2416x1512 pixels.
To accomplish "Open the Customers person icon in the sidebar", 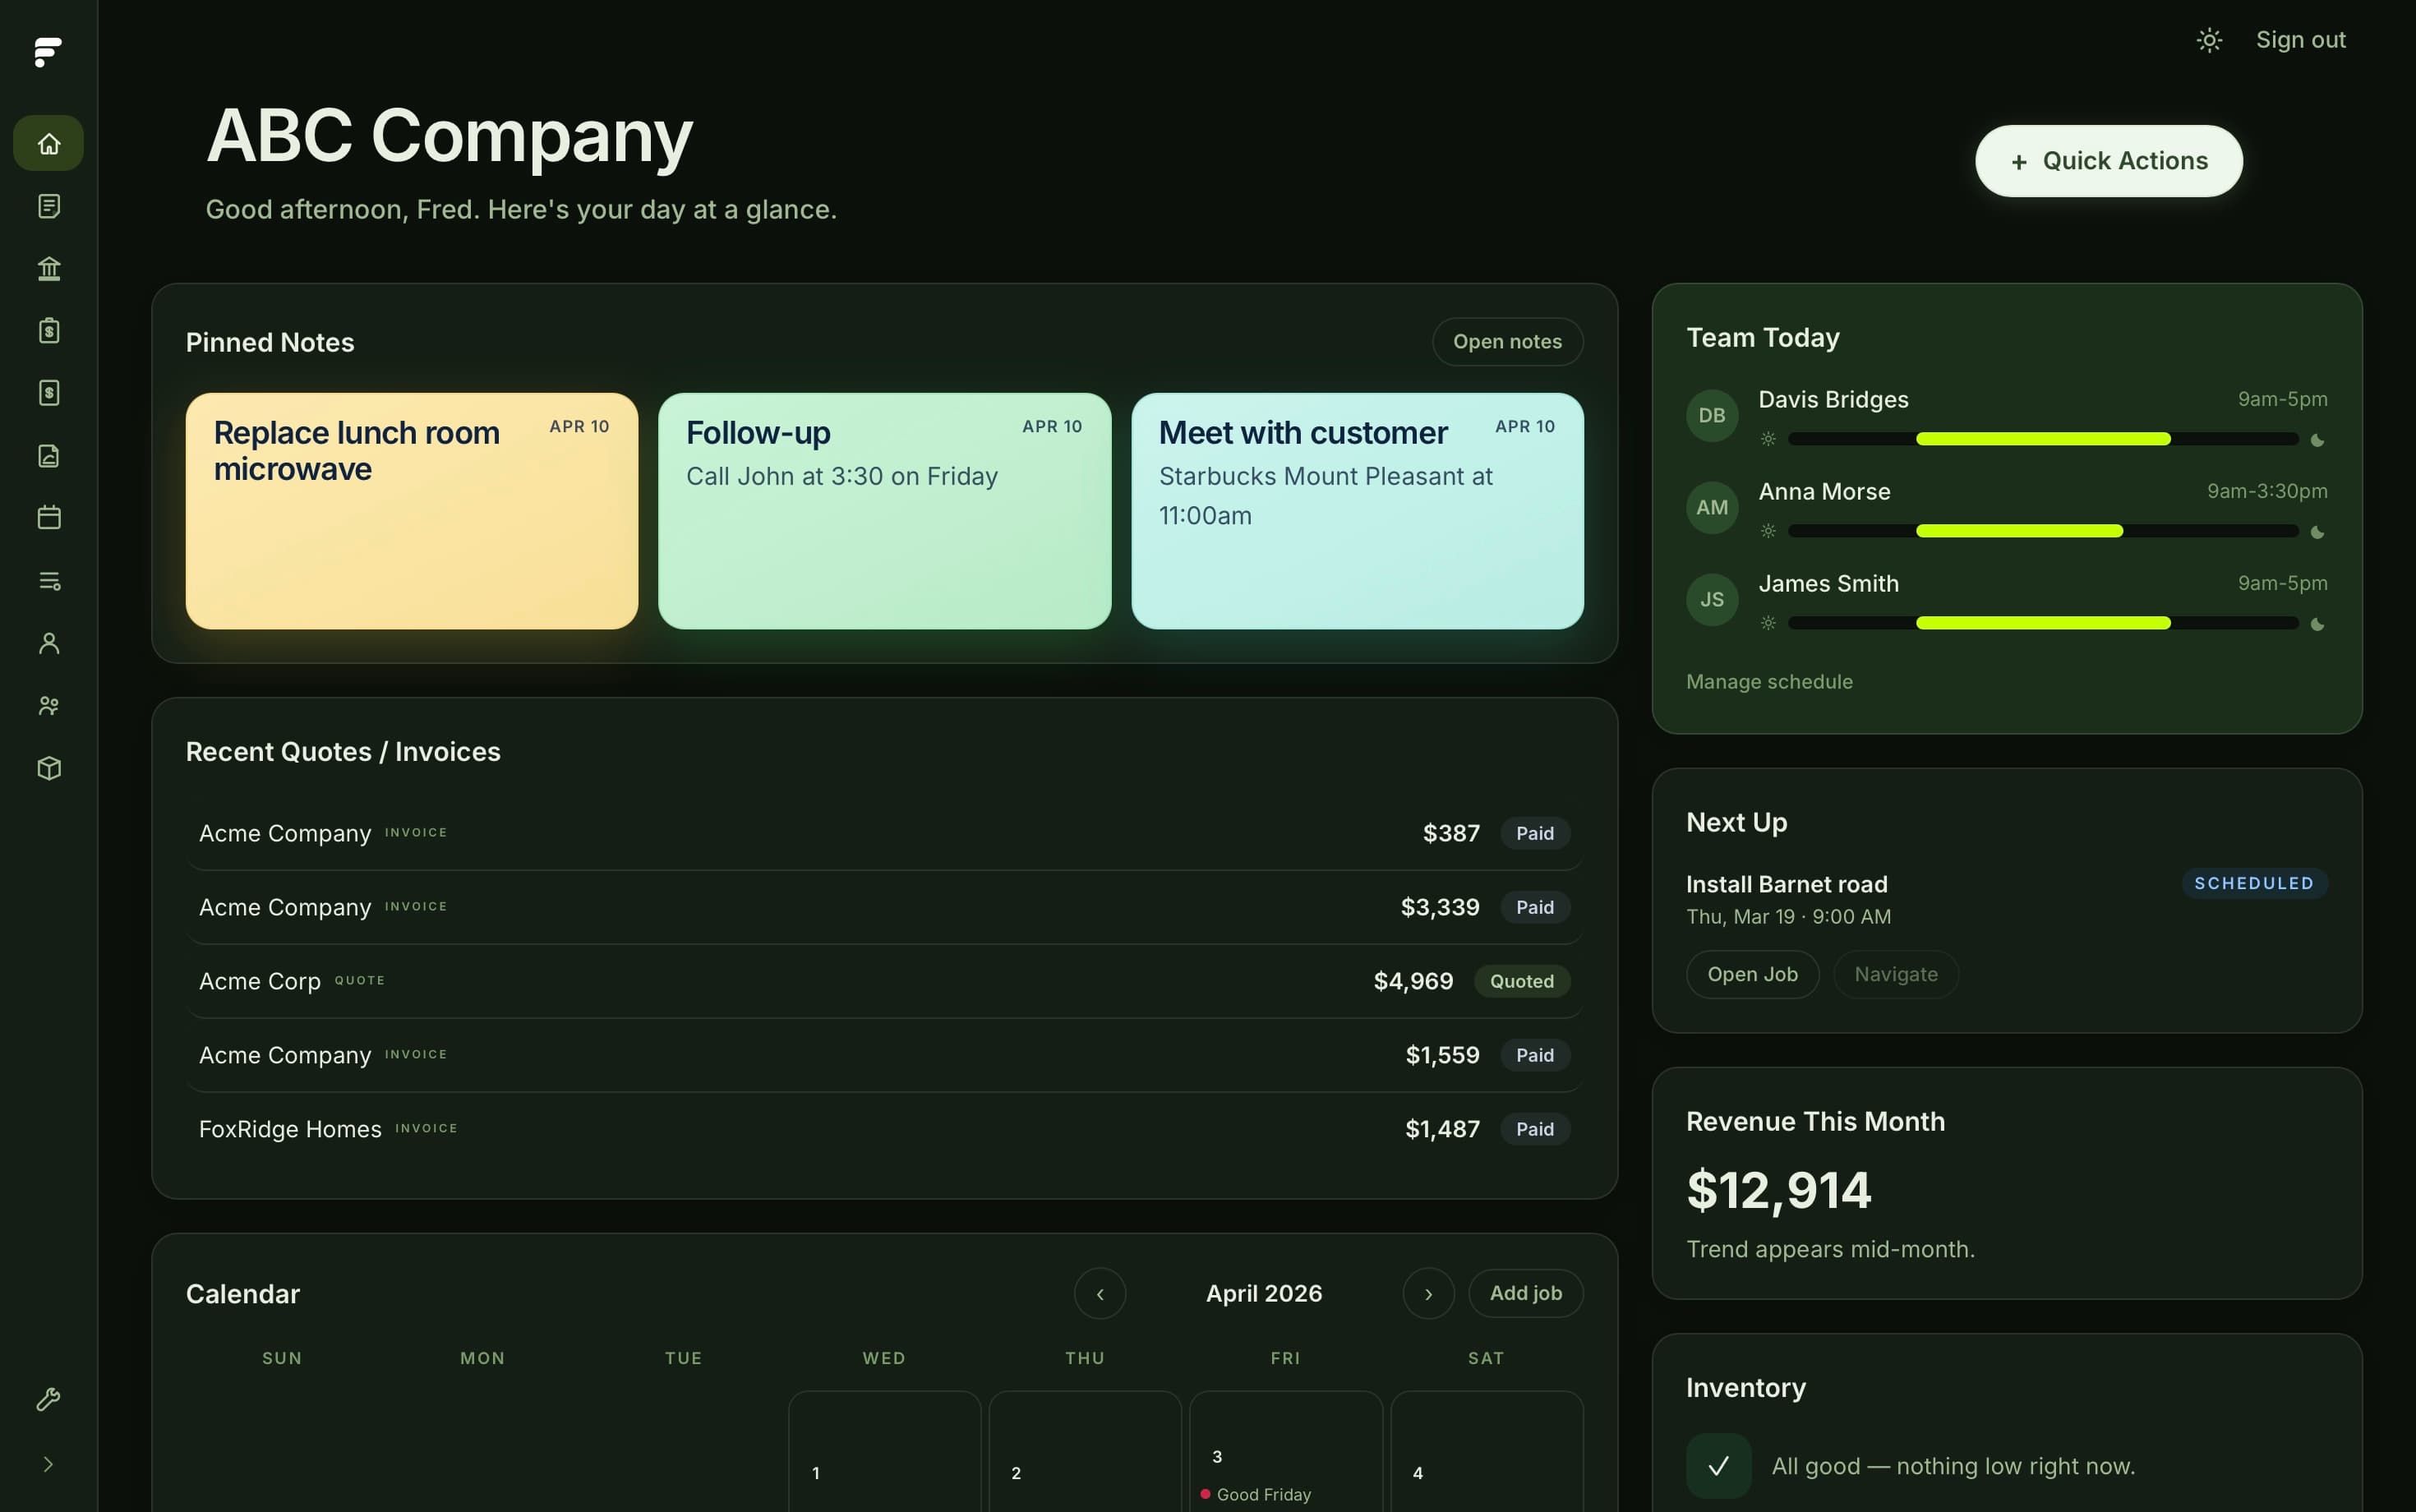I will (x=48, y=642).
